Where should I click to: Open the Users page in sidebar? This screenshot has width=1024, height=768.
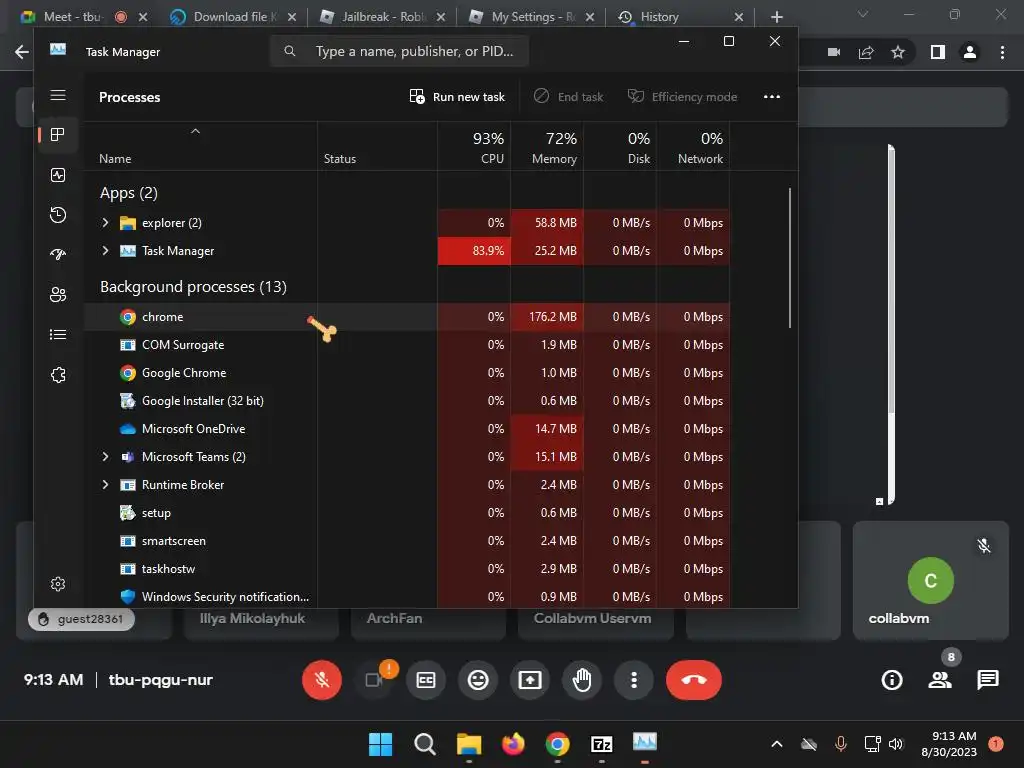coord(57,295)
